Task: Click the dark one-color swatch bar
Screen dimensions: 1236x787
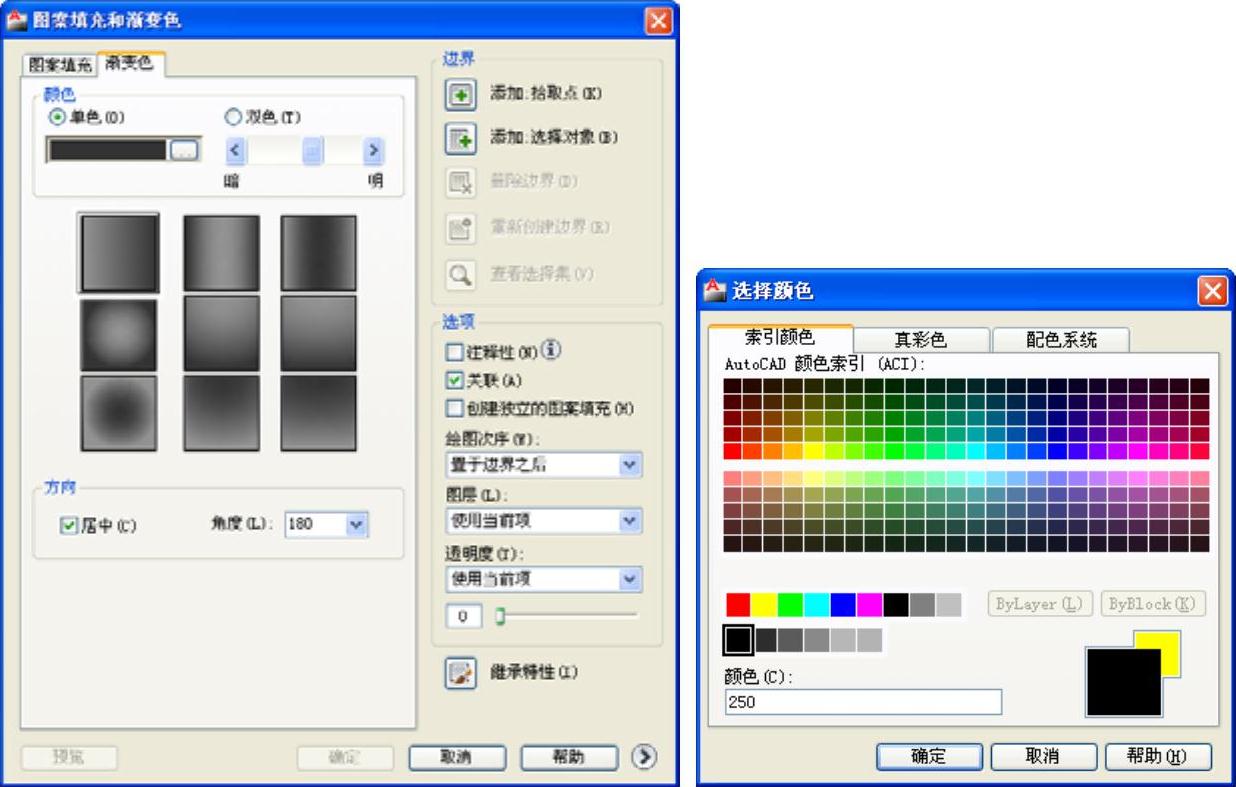Action: 108,150
